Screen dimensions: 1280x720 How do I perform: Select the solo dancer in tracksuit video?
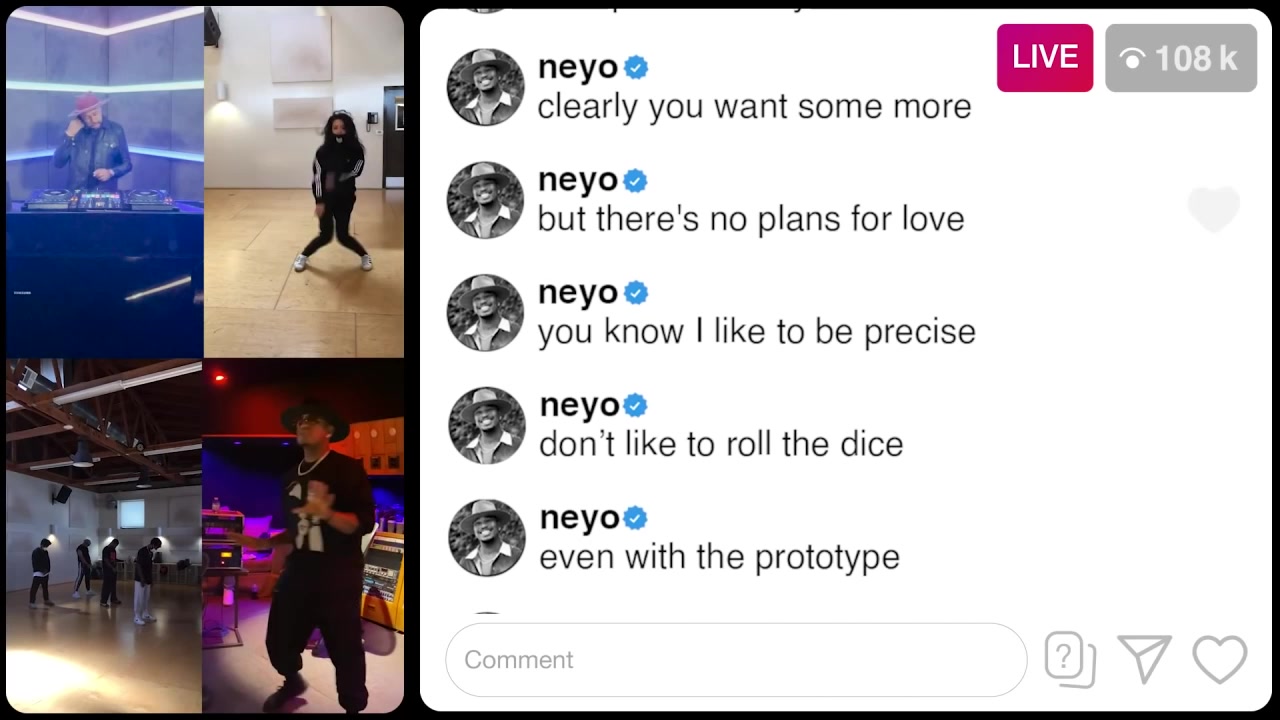pos(304,182)
